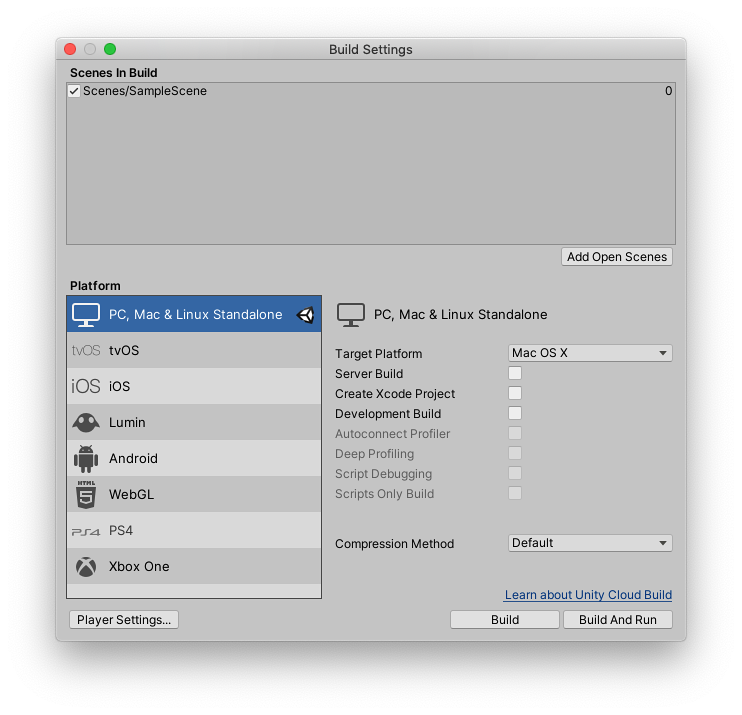Open Player Settings
The image size is (742, 715).
coord(124,620)
